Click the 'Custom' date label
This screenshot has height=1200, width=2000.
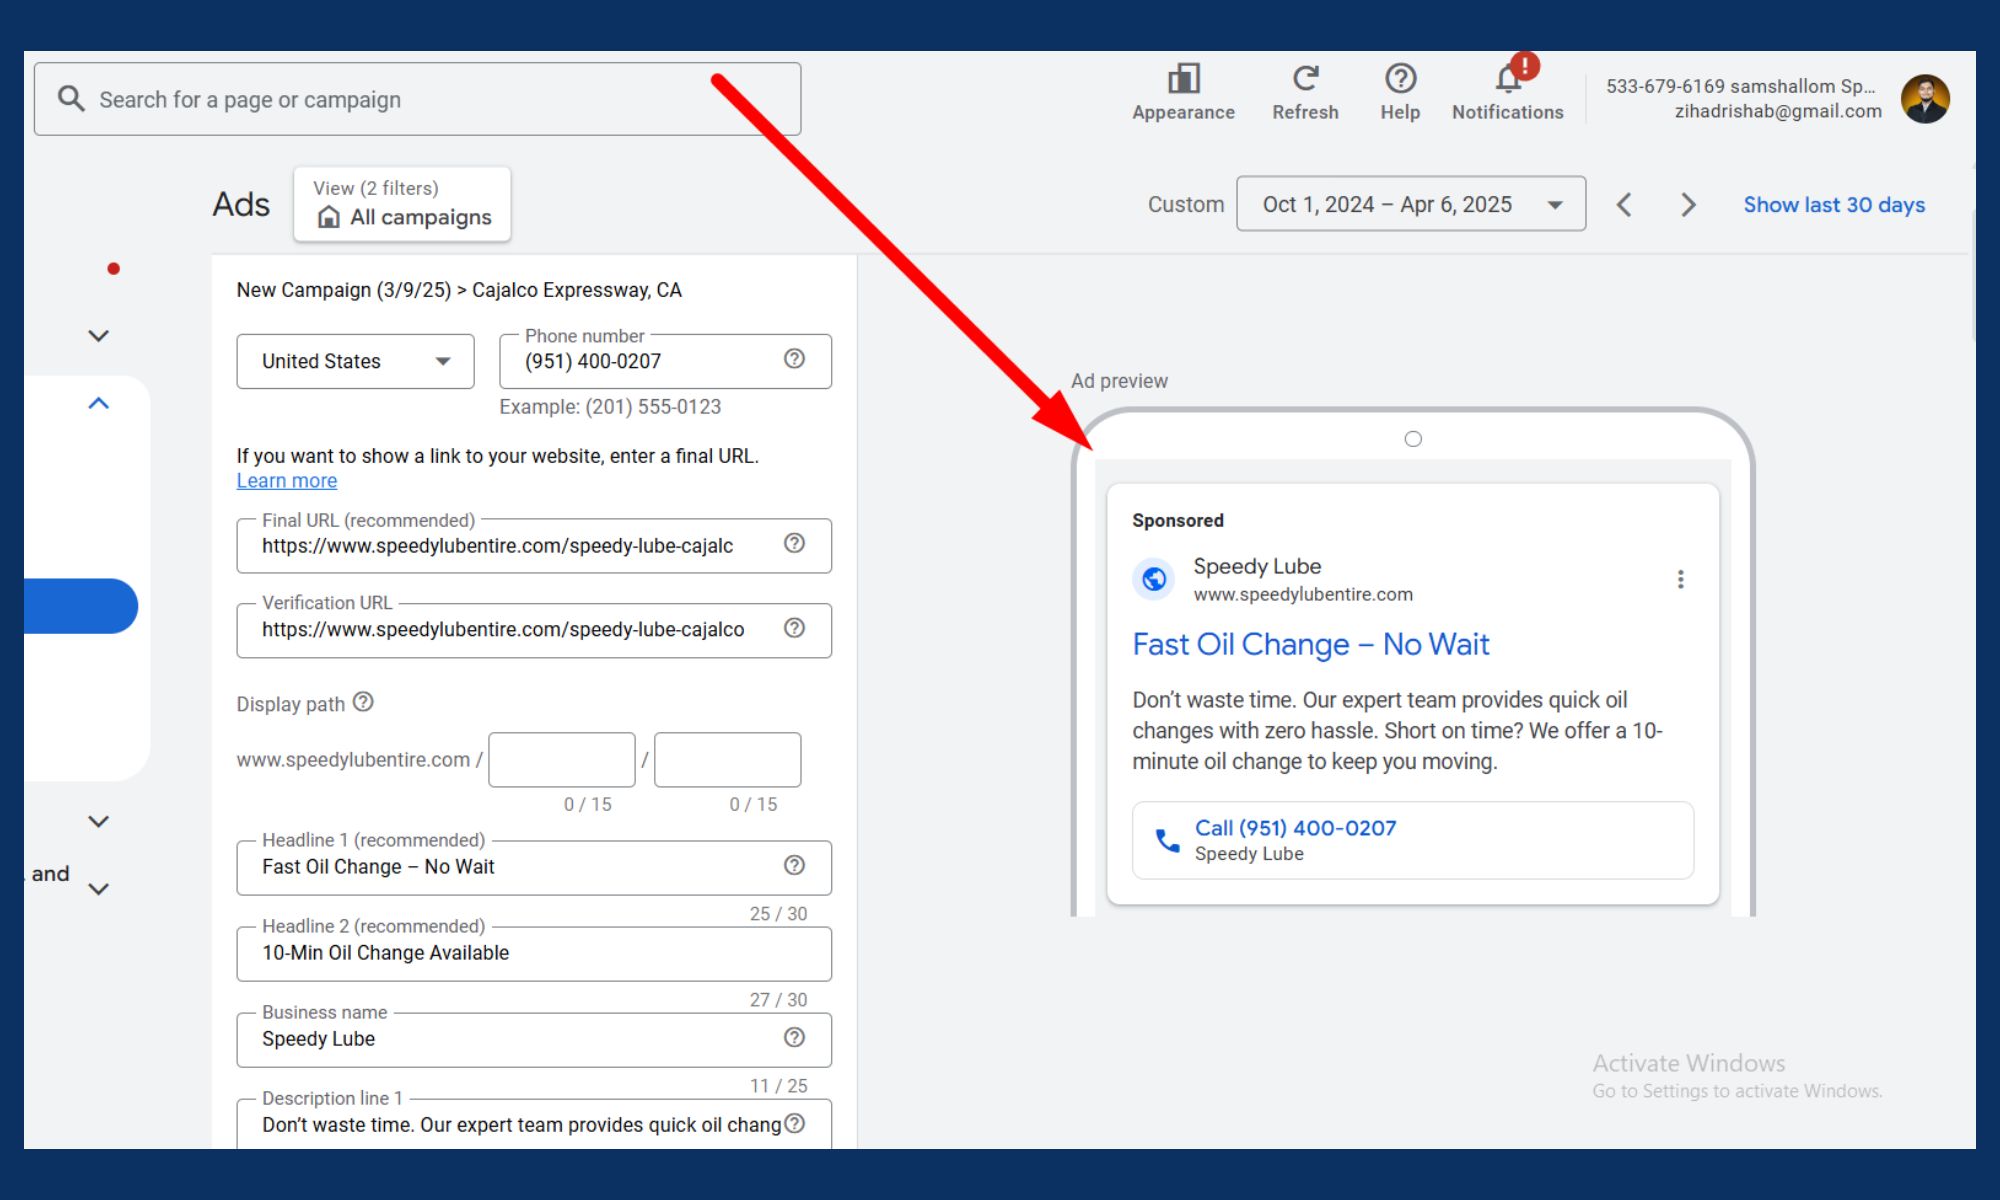1186,204
